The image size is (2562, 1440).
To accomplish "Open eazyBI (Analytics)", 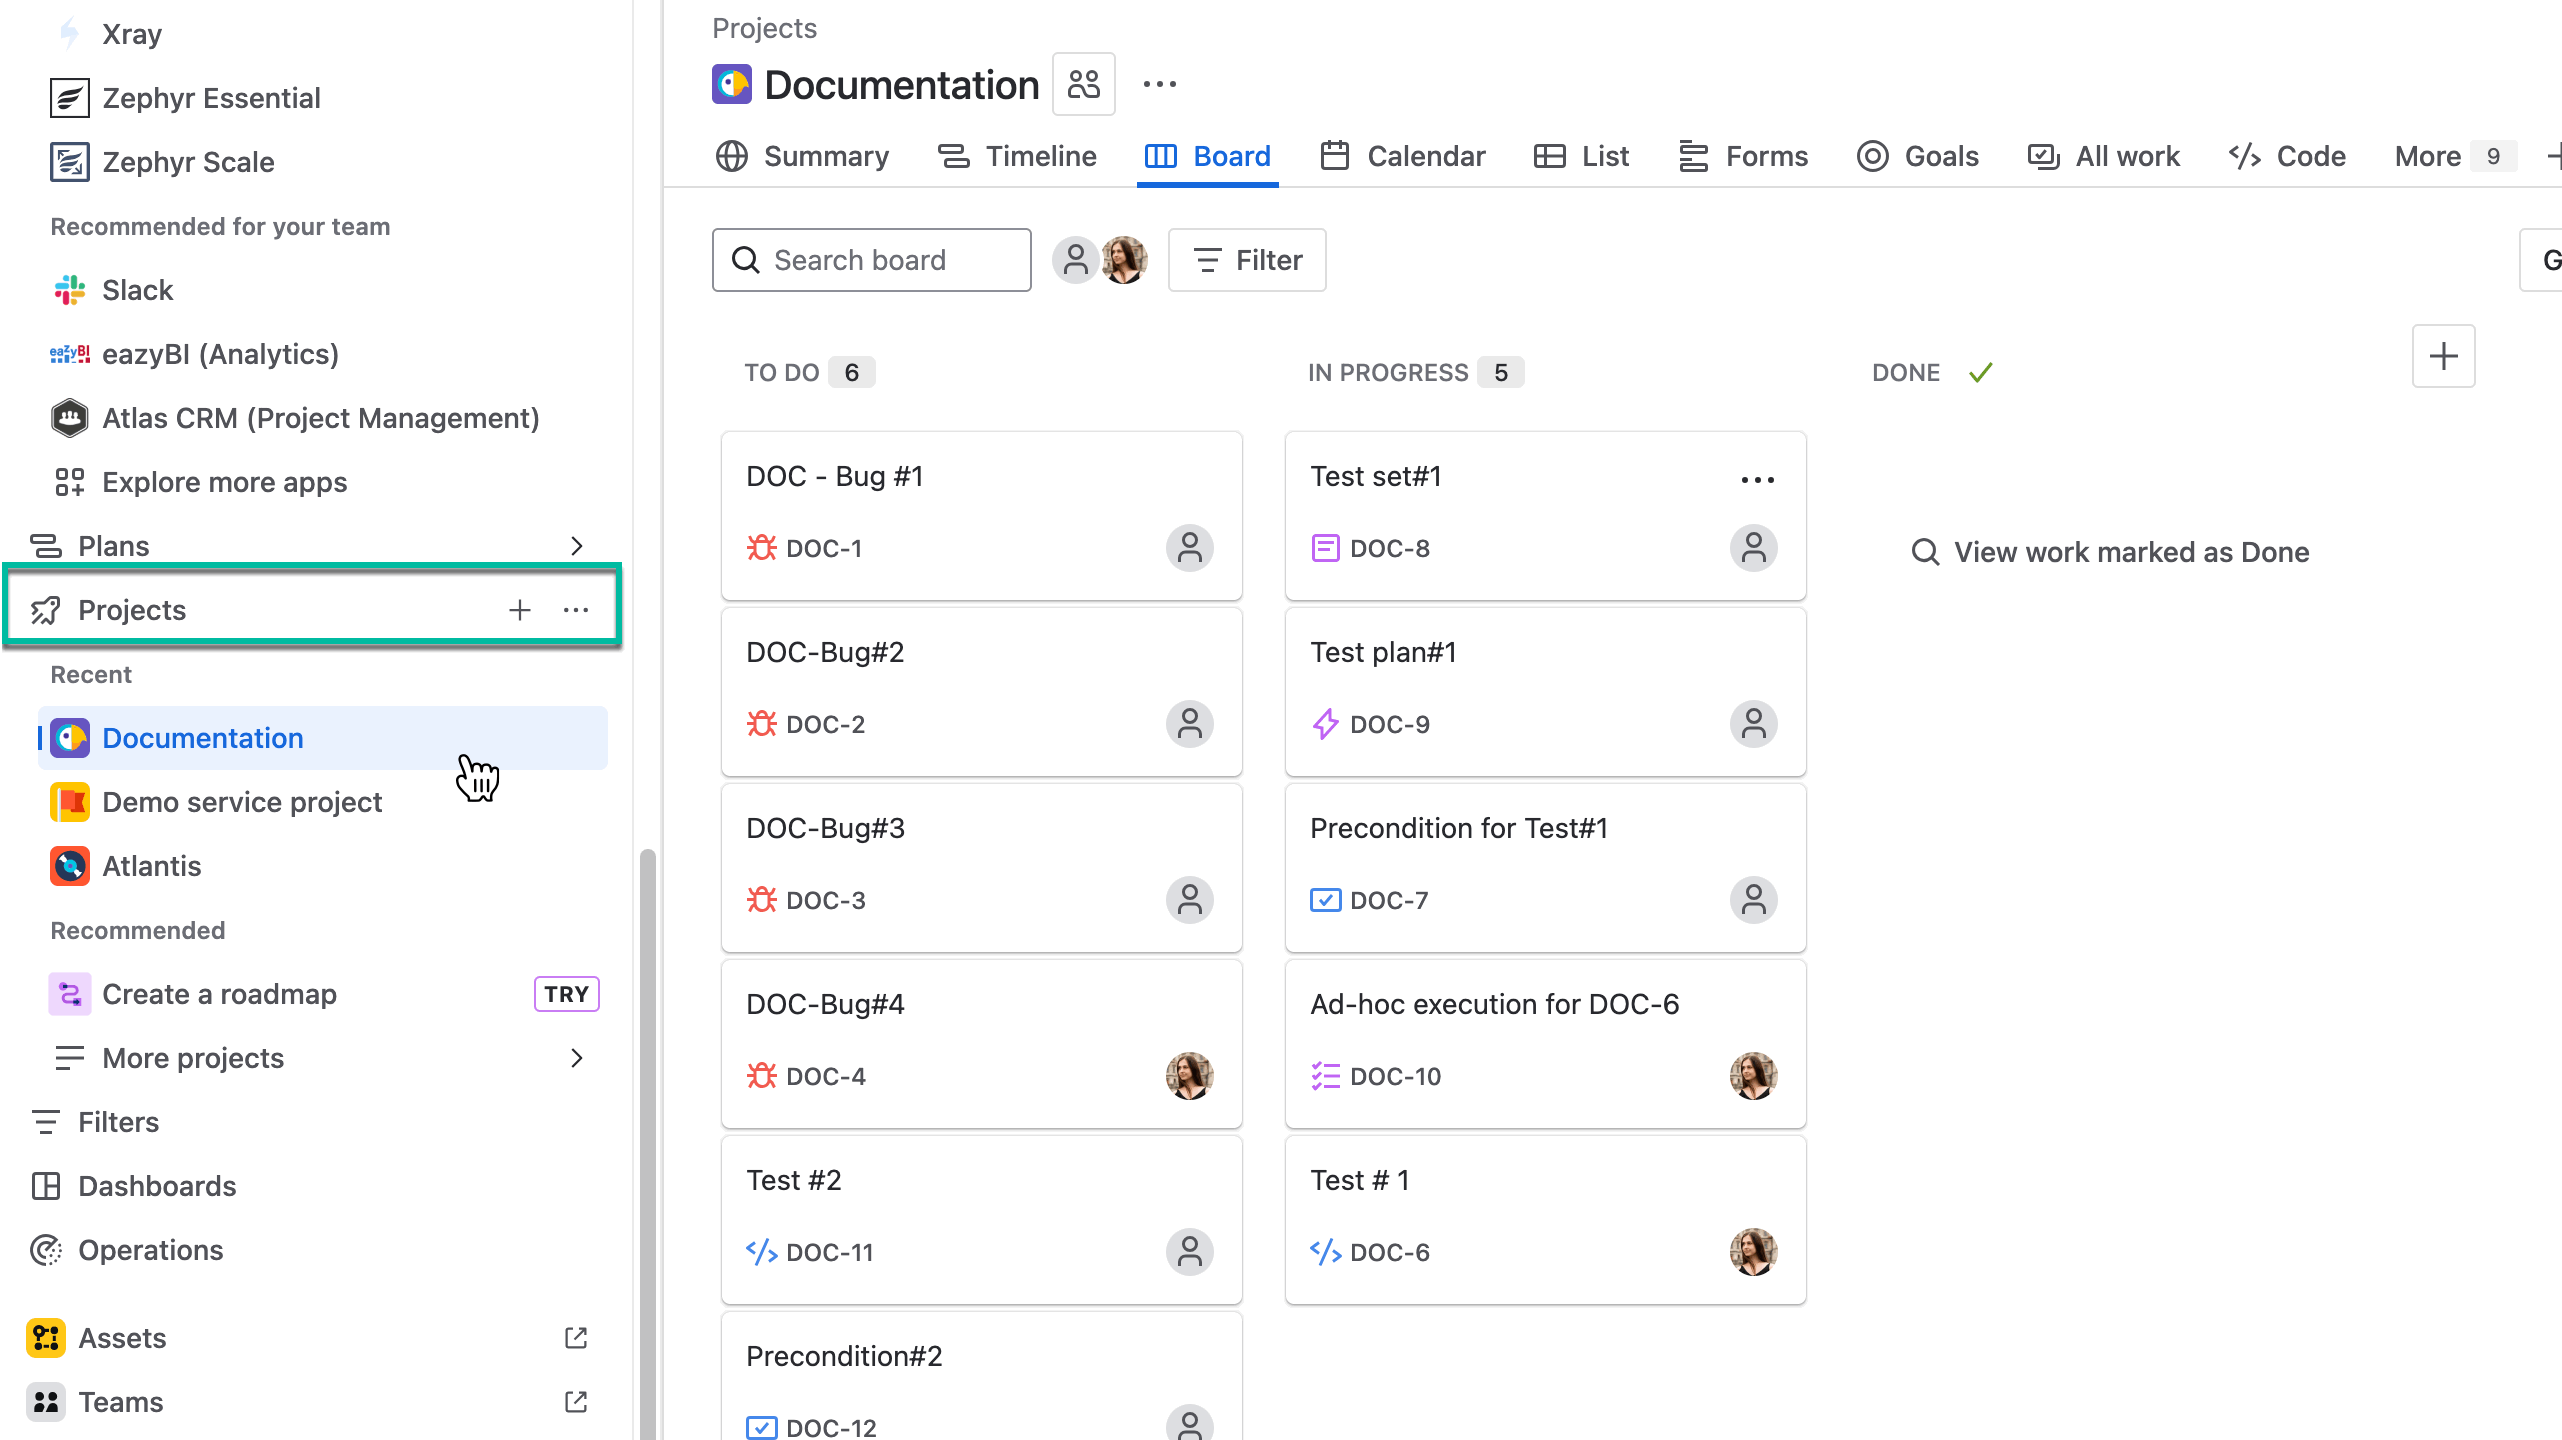I will click(219, 354).
